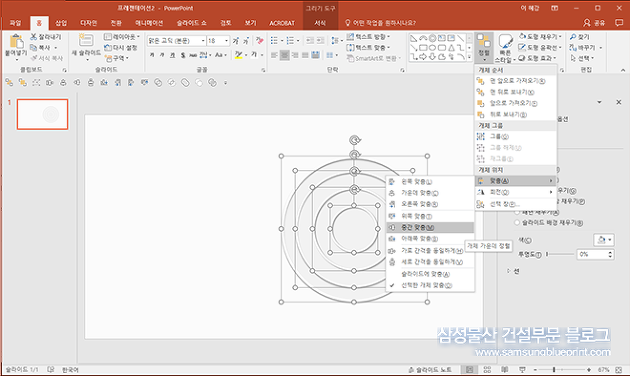Viewport: 630px width, 376px height.
Task: Click the rotation handle above the circles
Action: (354, 140)
